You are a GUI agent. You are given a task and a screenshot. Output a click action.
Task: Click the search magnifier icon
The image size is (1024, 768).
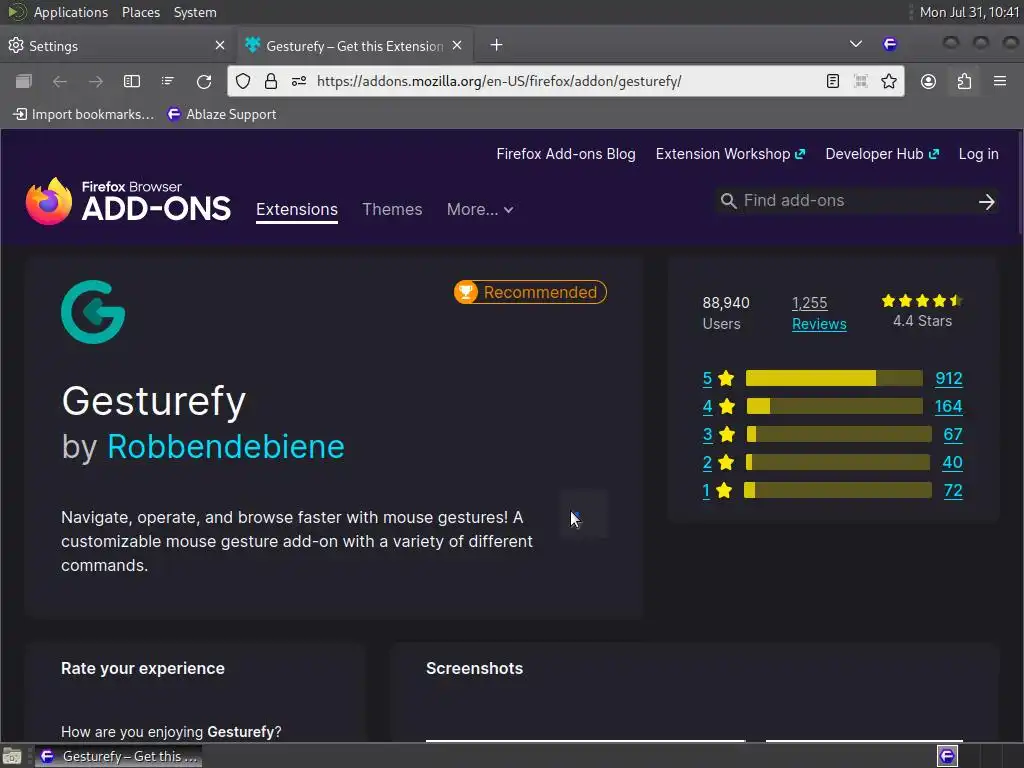[728, 201]
